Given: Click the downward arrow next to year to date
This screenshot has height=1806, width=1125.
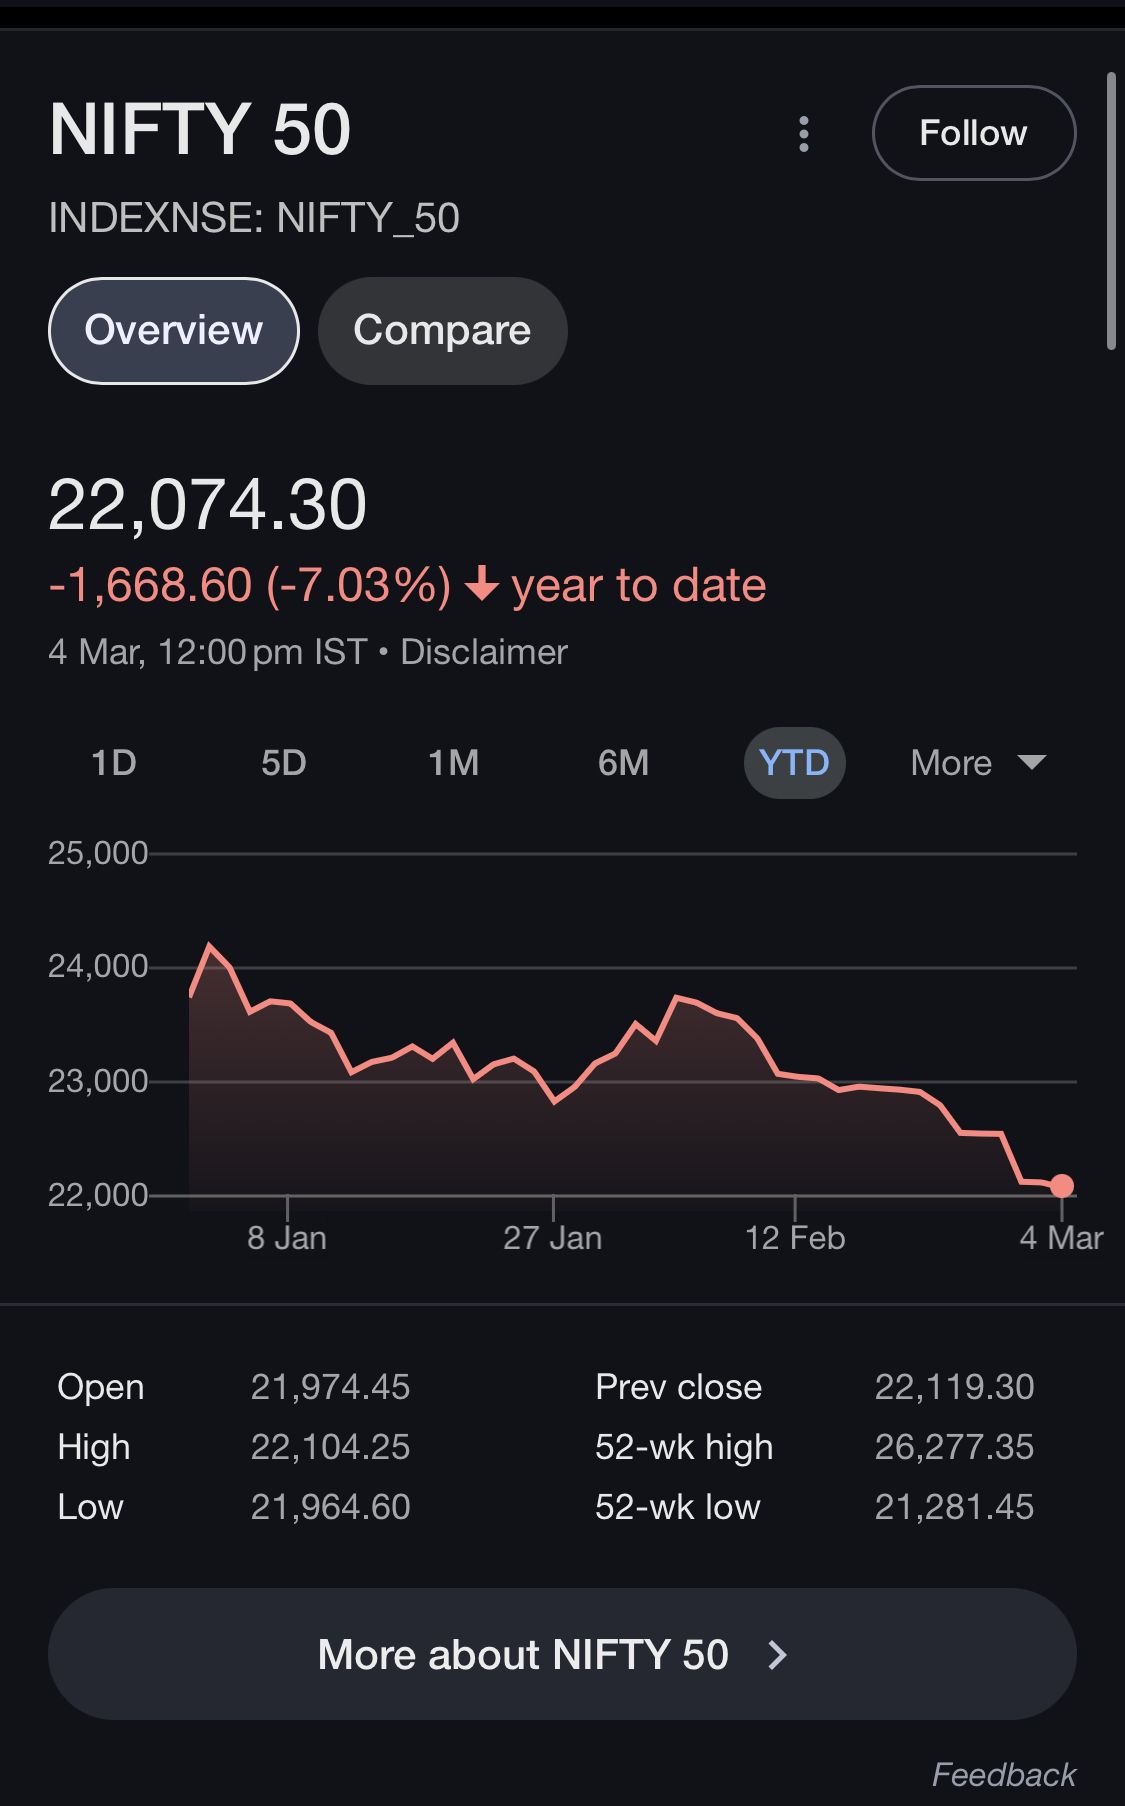Looking at the screenshot, I should tap(482, 585).
